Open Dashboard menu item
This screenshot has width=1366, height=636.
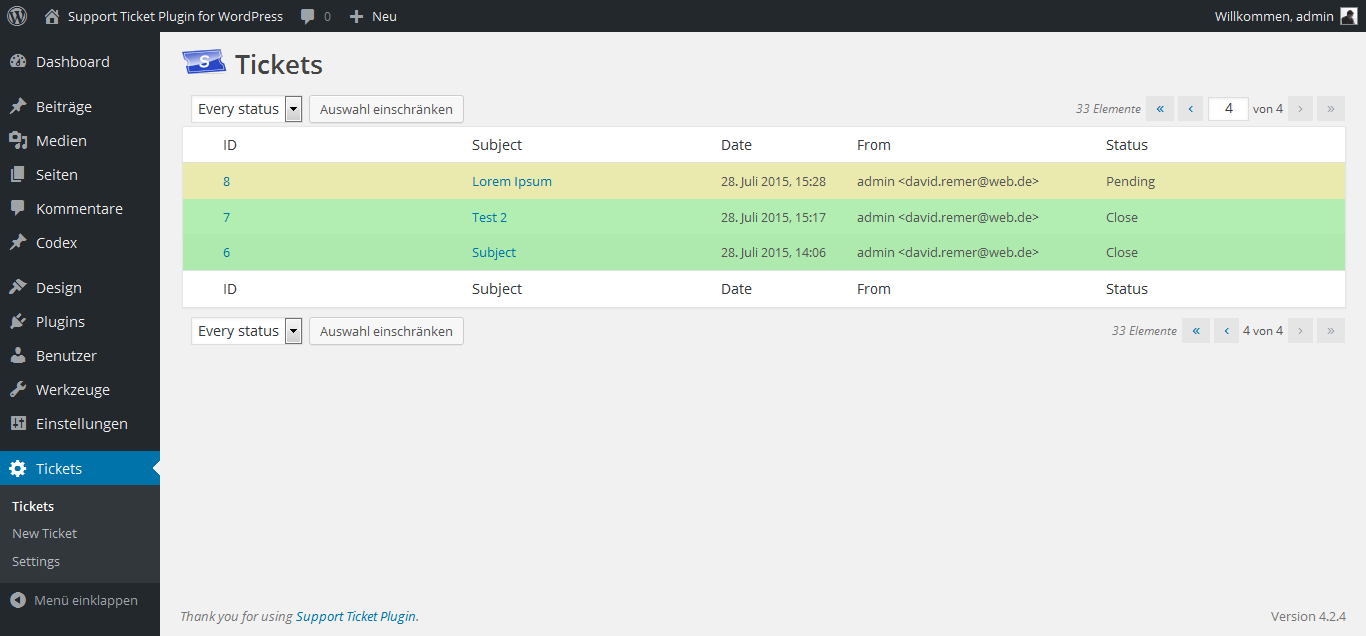coord(80,62)
